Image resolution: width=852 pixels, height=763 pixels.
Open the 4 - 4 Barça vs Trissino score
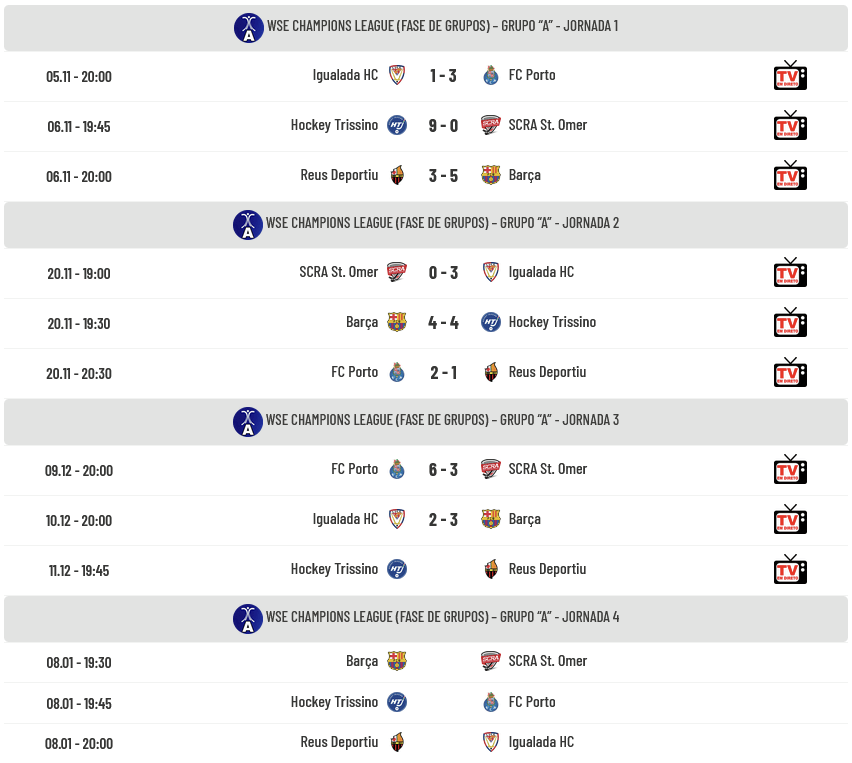click(x=443, y=323)
